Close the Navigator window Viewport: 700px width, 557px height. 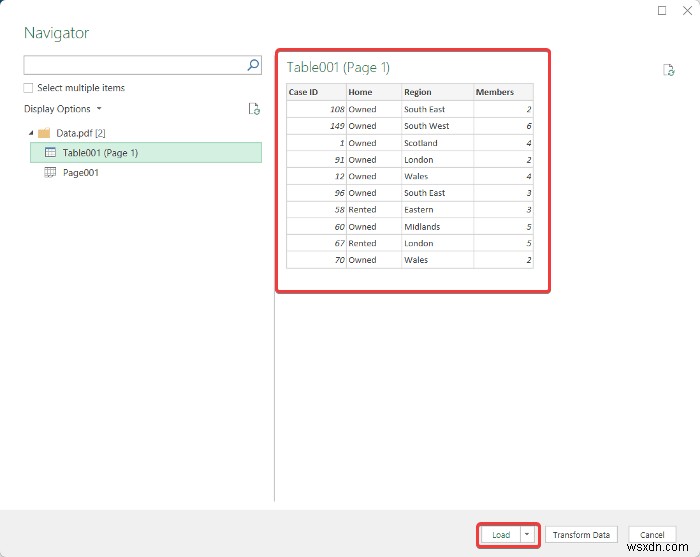point(688,10)
